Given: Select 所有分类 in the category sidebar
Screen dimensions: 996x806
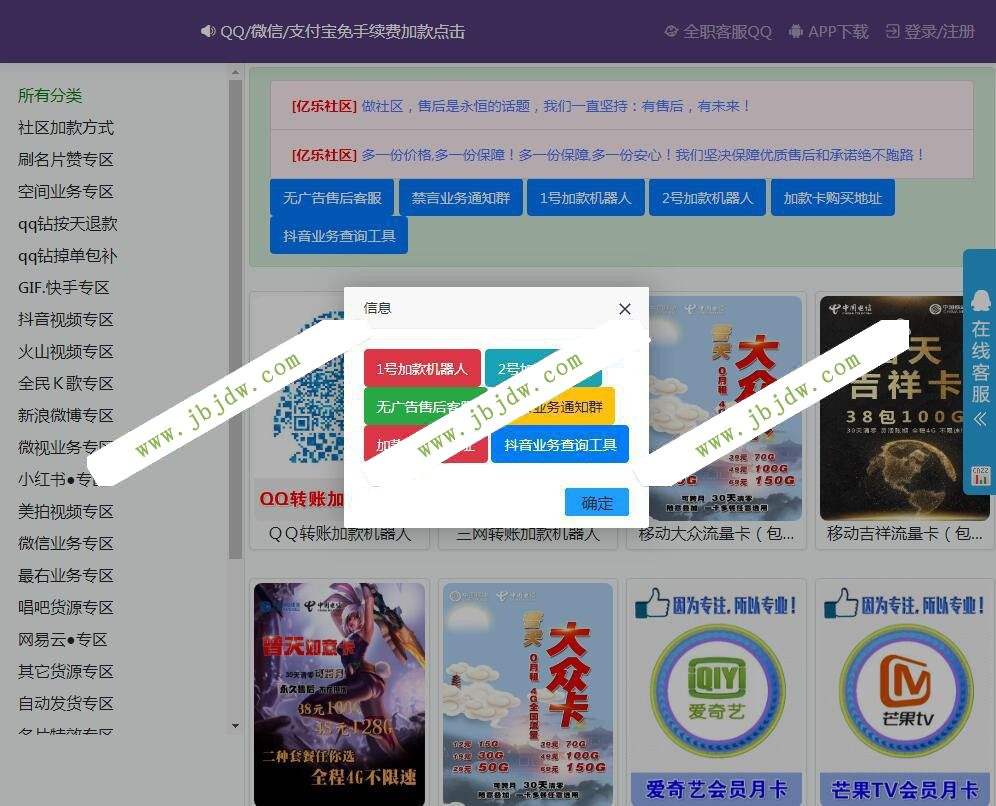Looking at the screenshot, I should (x=50, y=96).
